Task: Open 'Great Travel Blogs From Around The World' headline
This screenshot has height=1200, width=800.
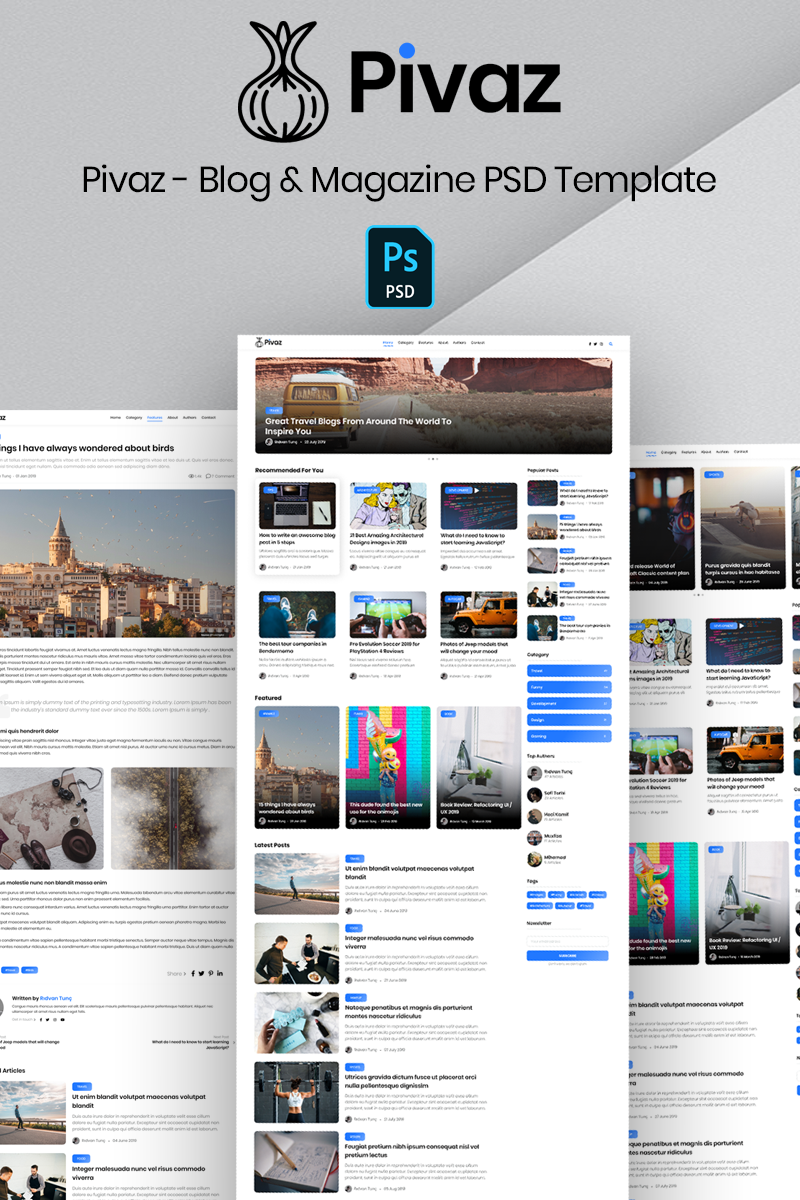Action: point(357,426)
